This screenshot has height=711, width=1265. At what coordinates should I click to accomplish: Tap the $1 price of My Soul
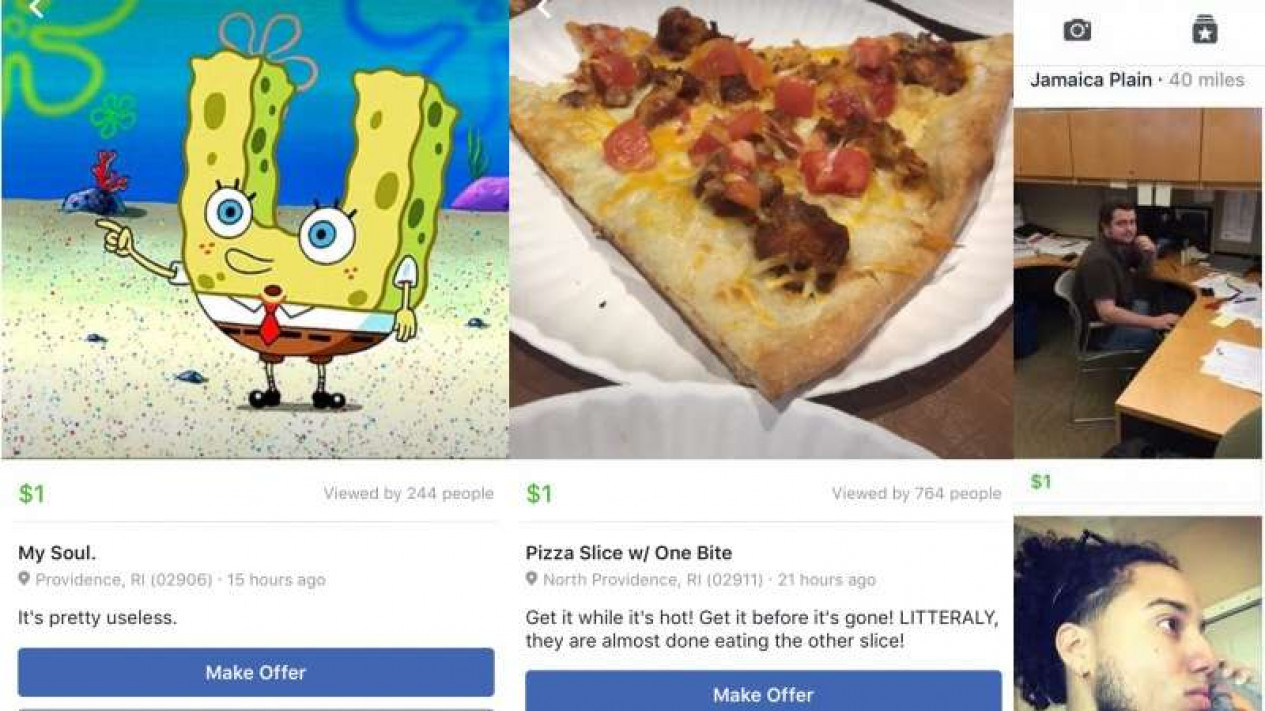click(x=32, y=493)
